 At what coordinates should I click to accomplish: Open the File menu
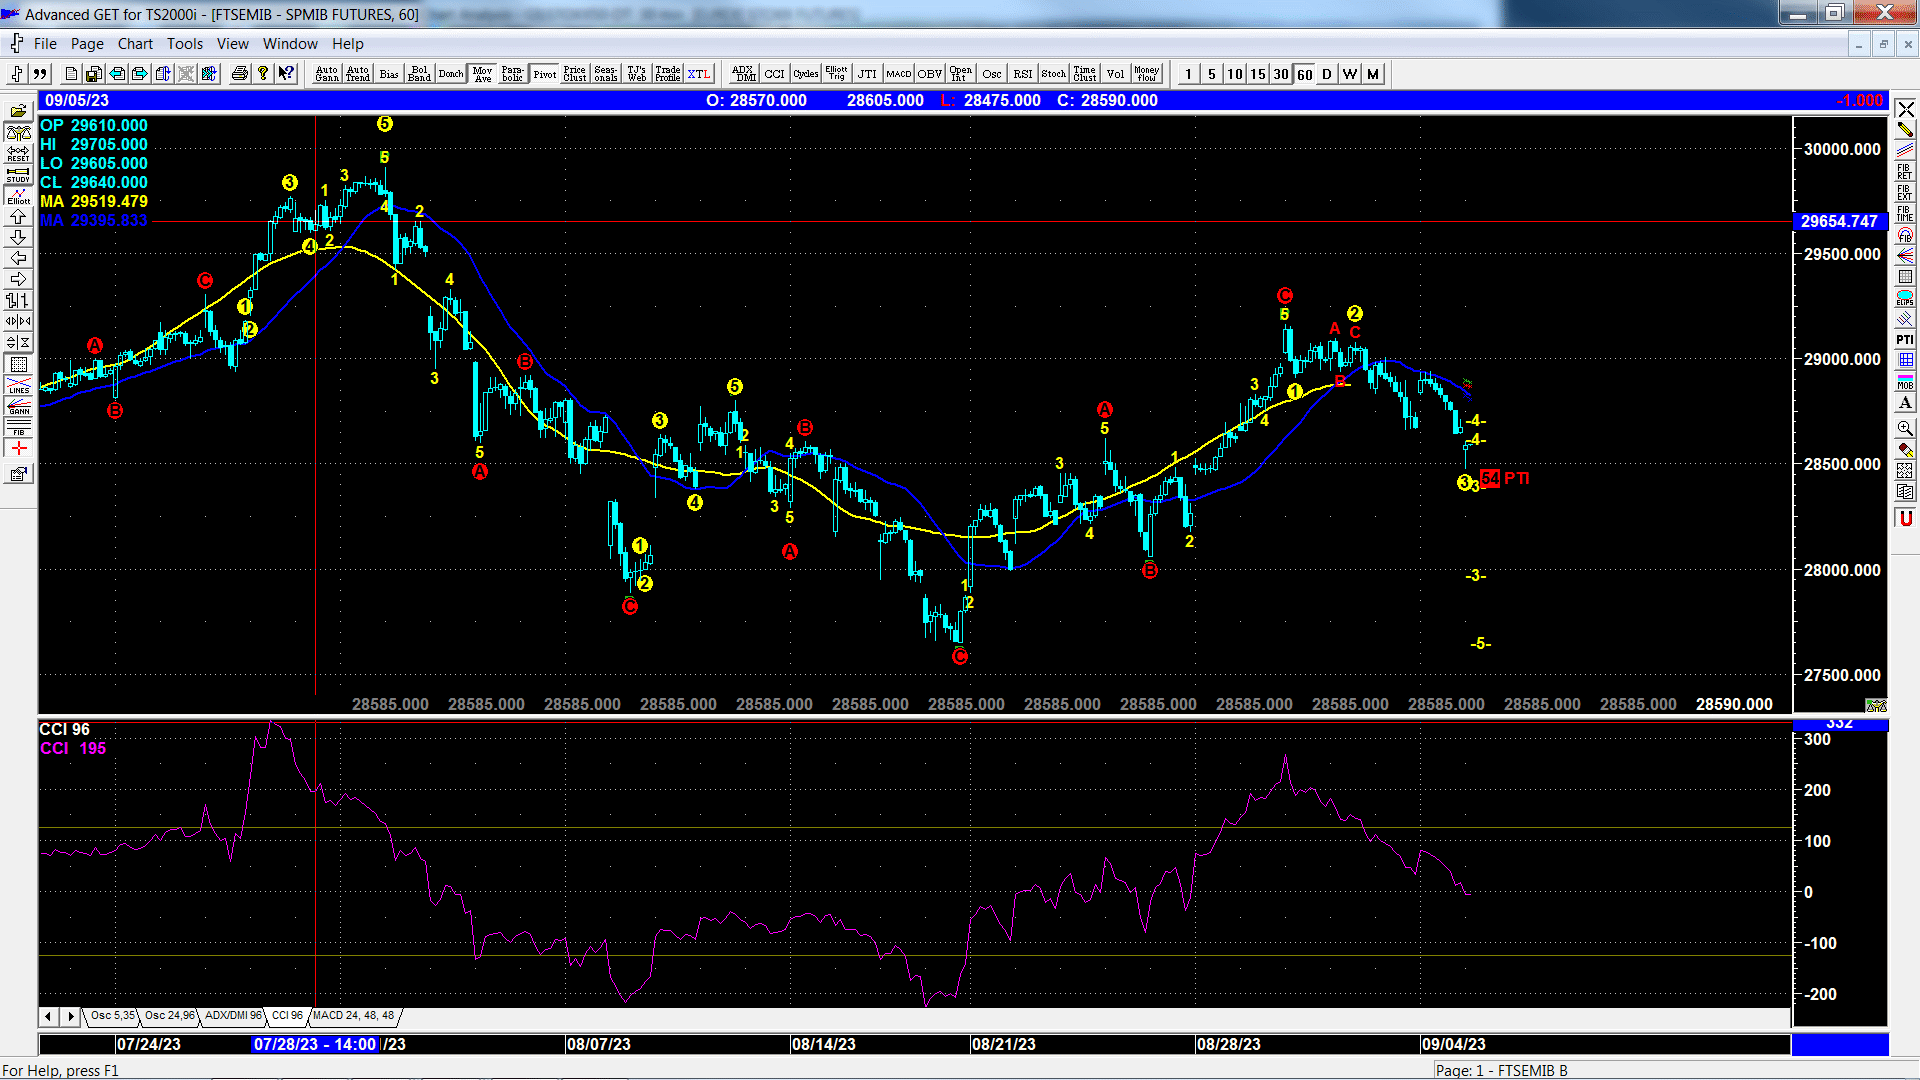tap(45, 44)
